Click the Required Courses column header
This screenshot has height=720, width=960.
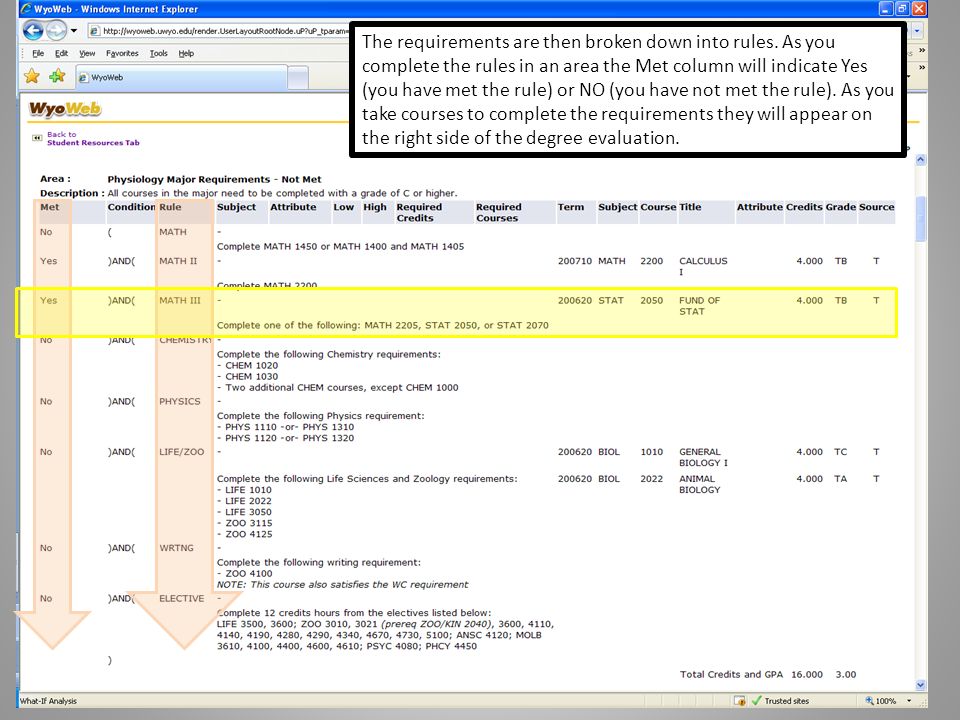point(498,212)
